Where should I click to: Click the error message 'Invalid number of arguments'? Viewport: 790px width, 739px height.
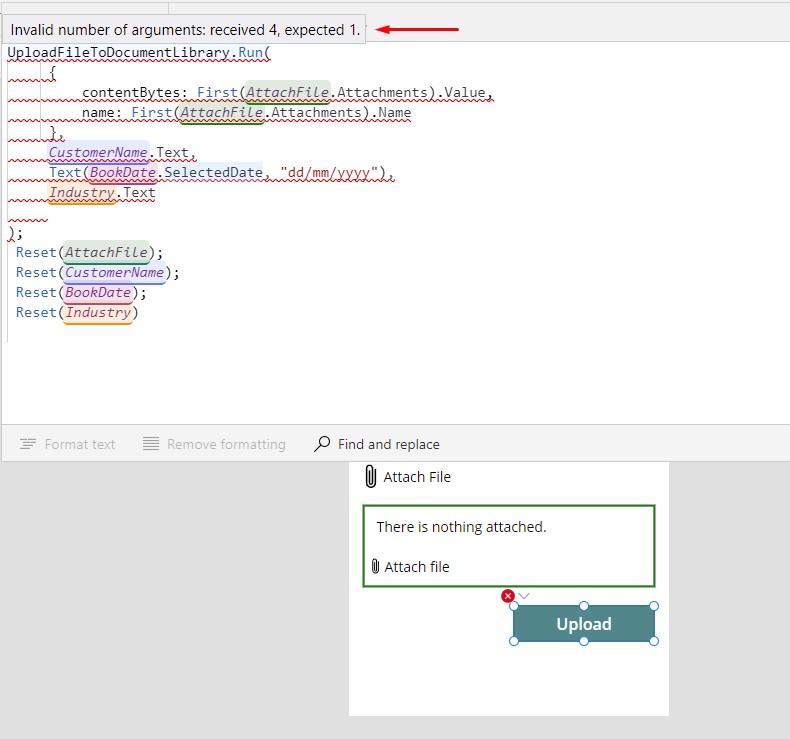(x=185, y=30)
